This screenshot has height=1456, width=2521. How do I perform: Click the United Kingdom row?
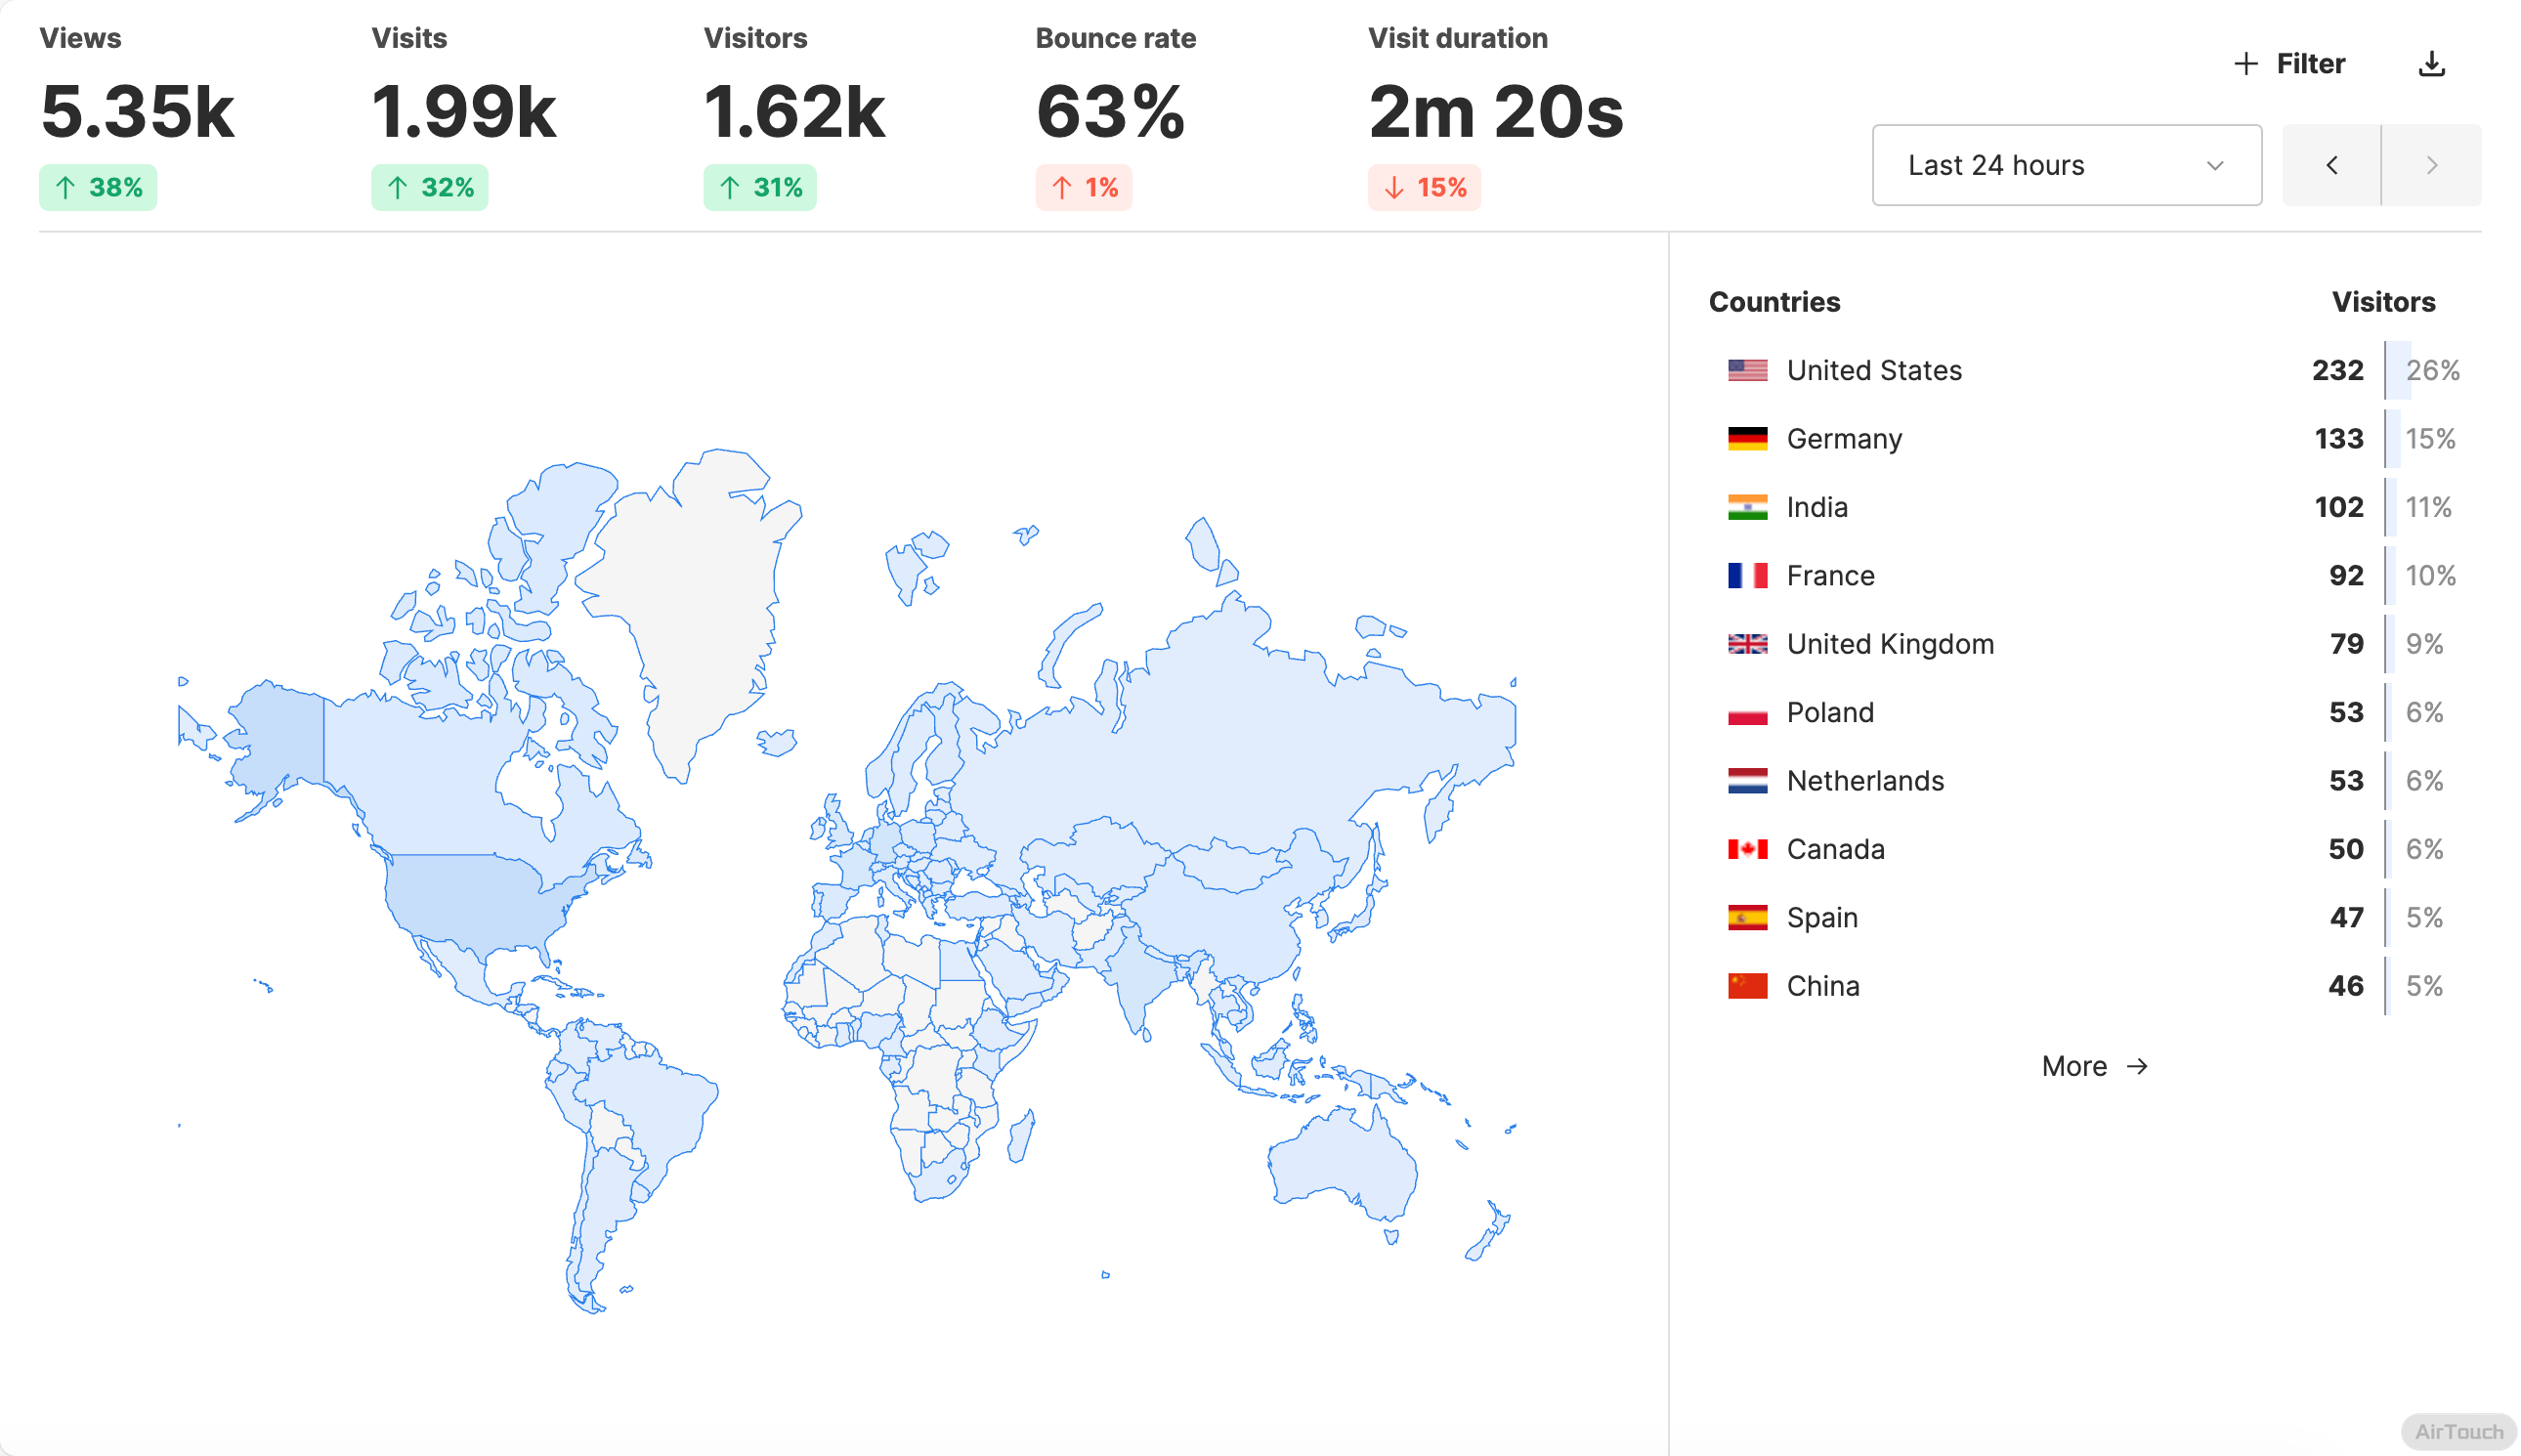coord(1889,644)
